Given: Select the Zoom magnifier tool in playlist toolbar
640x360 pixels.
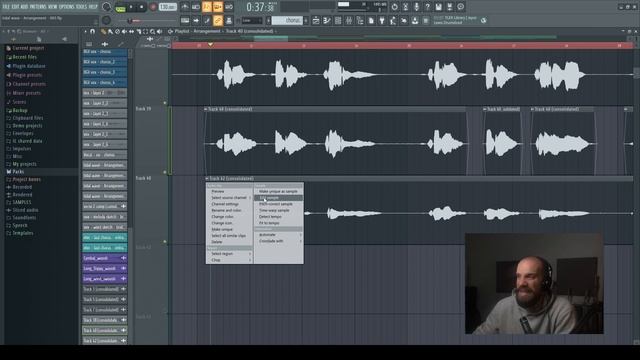Looking at the screenshot, I should (152, 31).
